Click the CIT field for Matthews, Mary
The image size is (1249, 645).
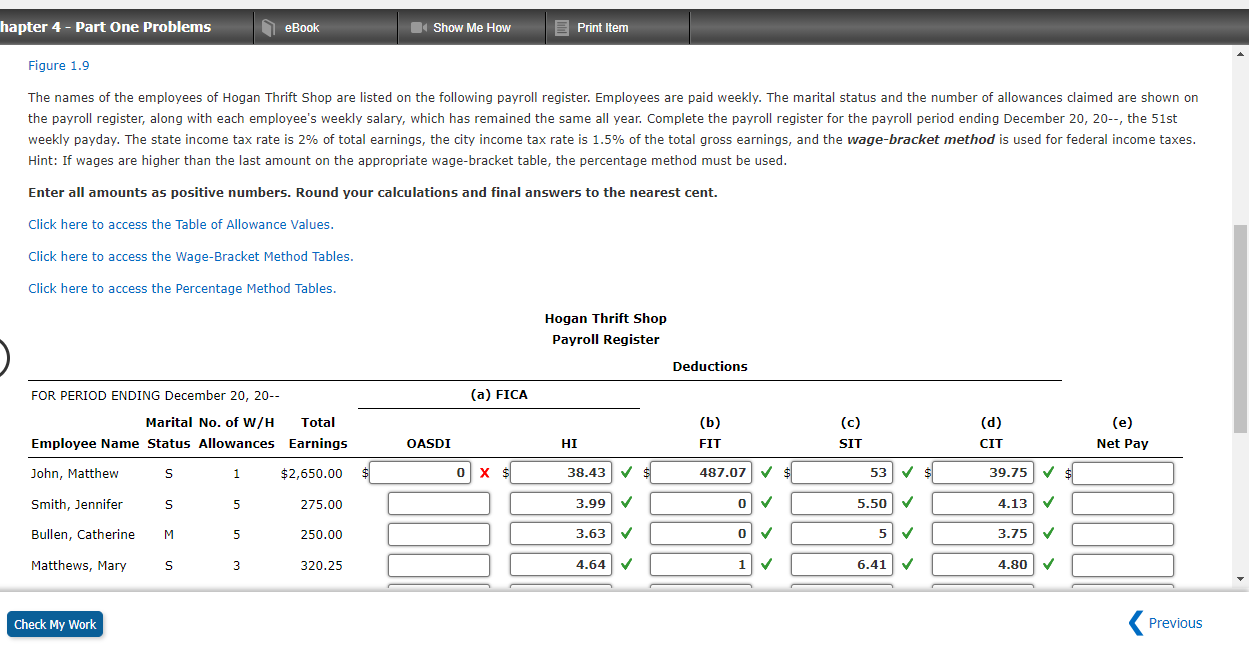(983, 565)
